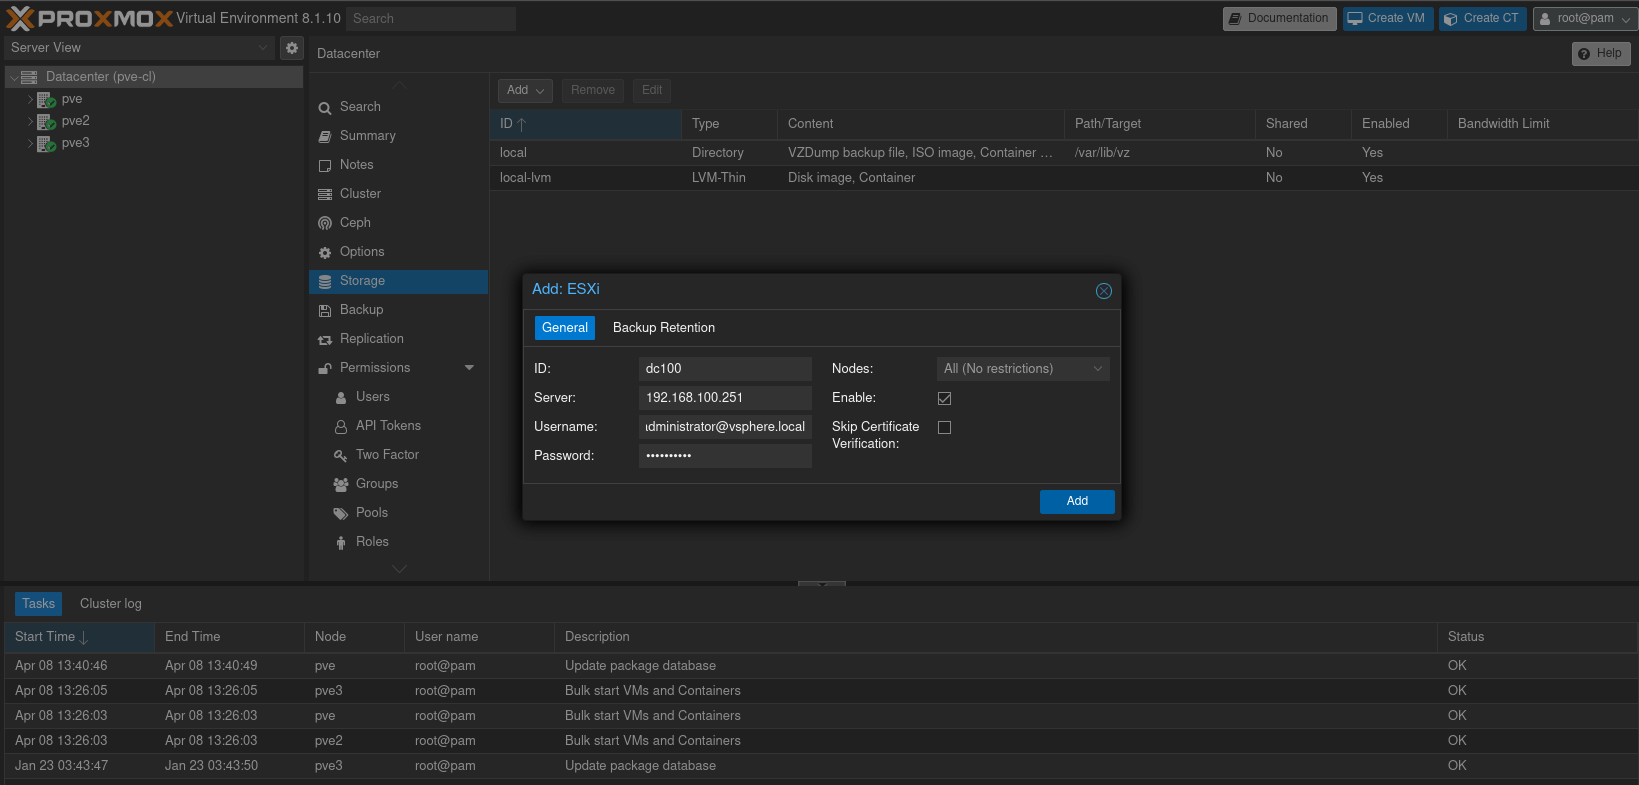
Task: Click the Summary book icon
Action: [325, 137]
